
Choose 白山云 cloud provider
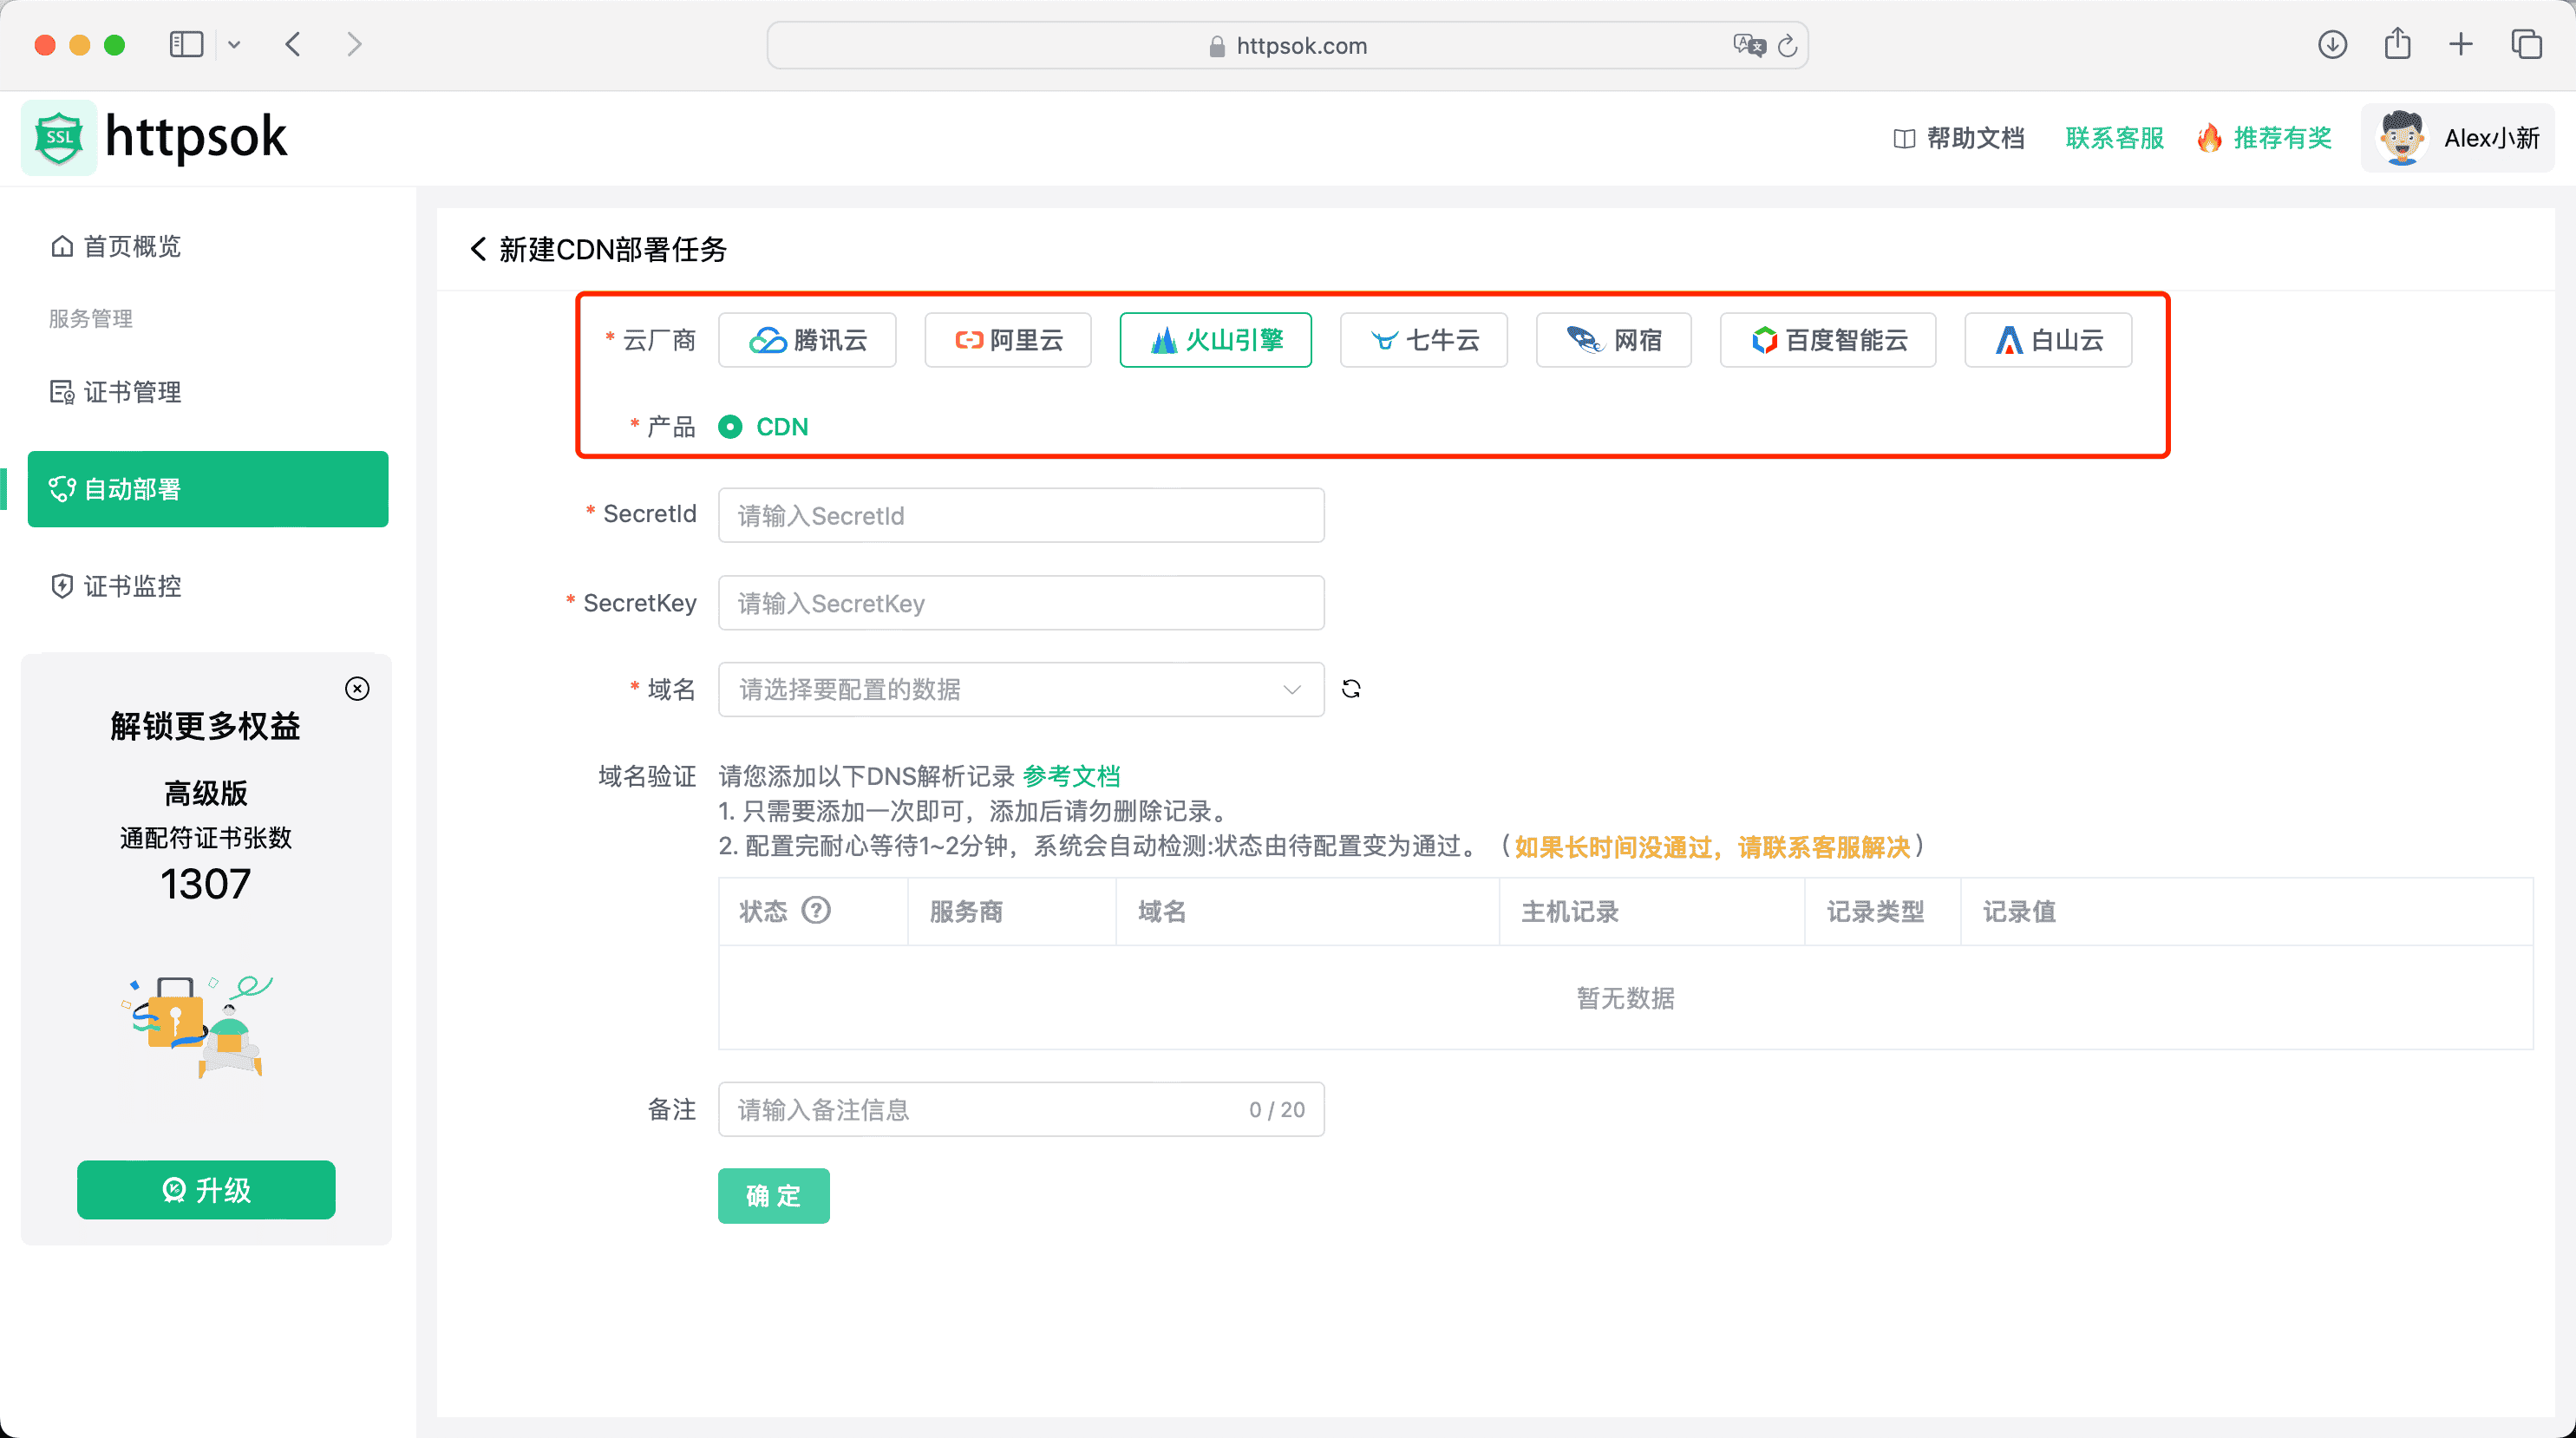click(x=2047, y=340)
